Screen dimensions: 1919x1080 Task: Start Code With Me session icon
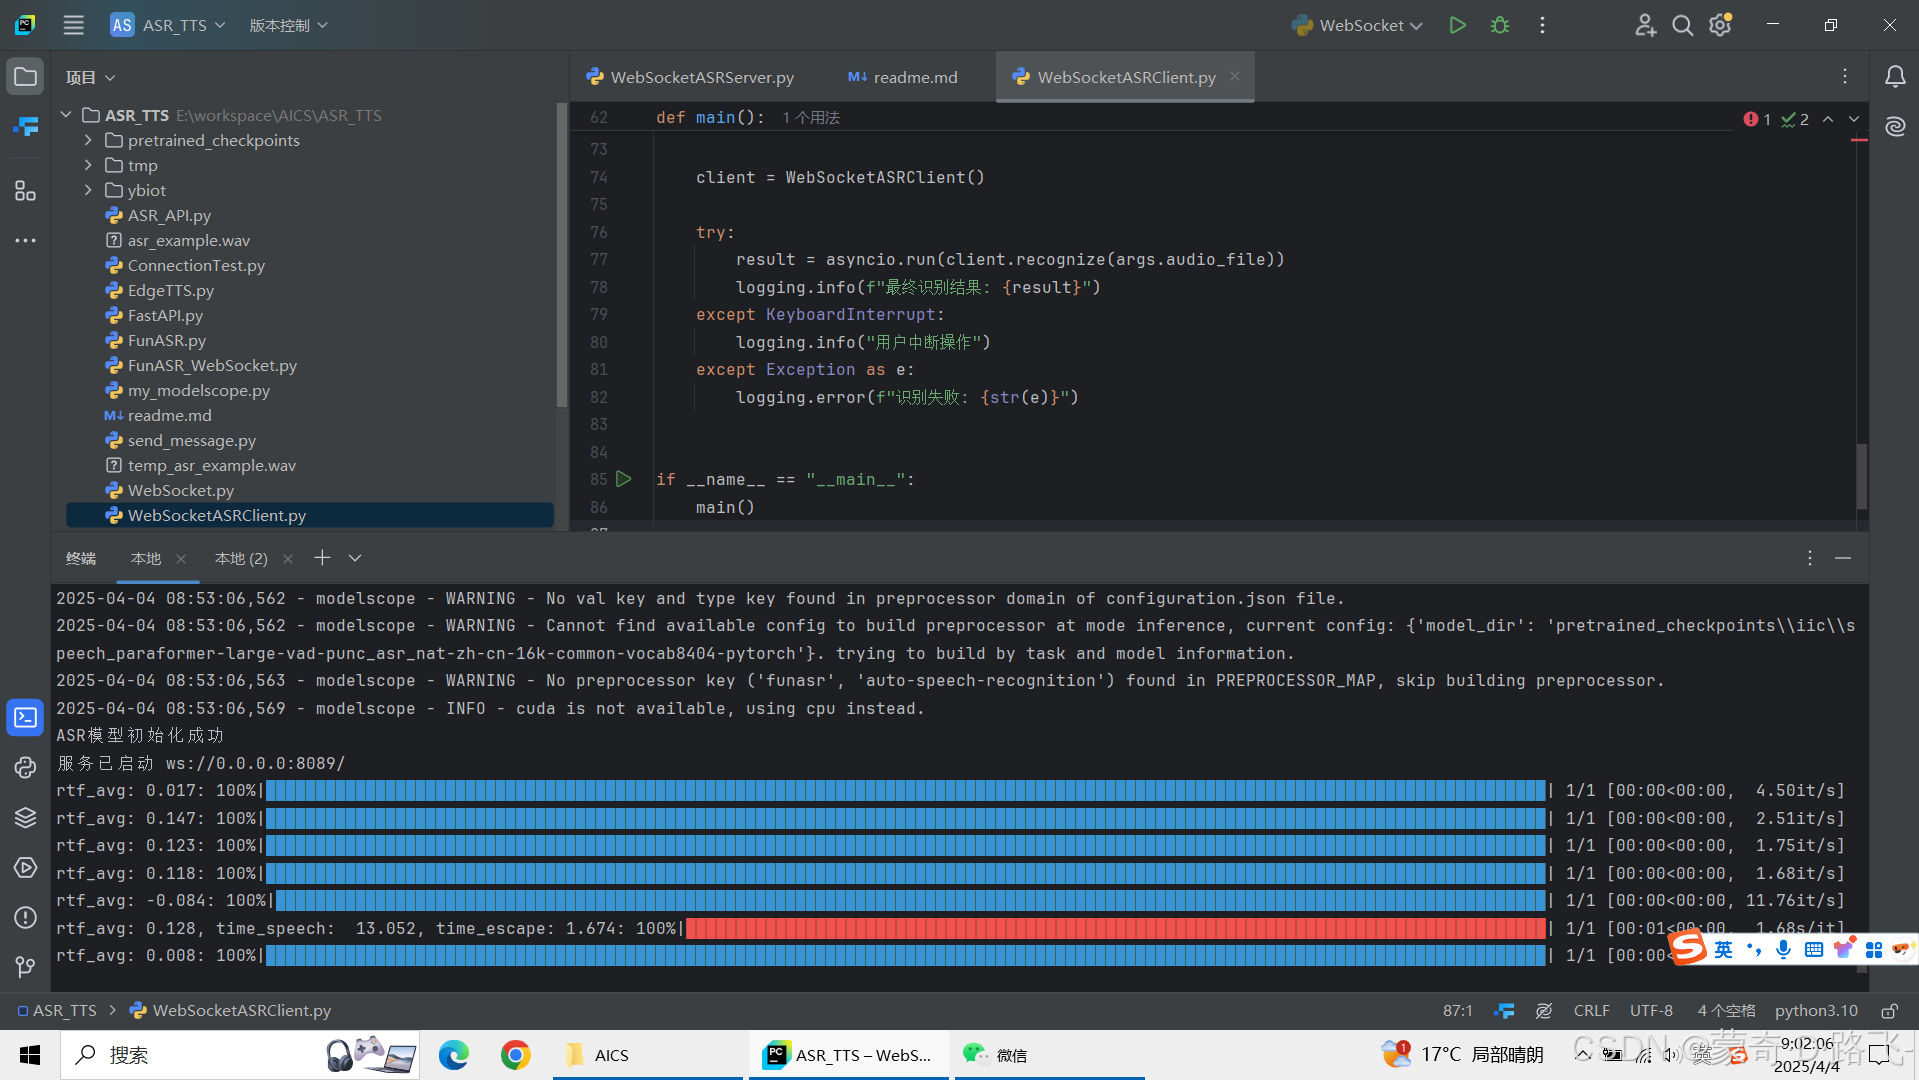[x=1645, y=25]
